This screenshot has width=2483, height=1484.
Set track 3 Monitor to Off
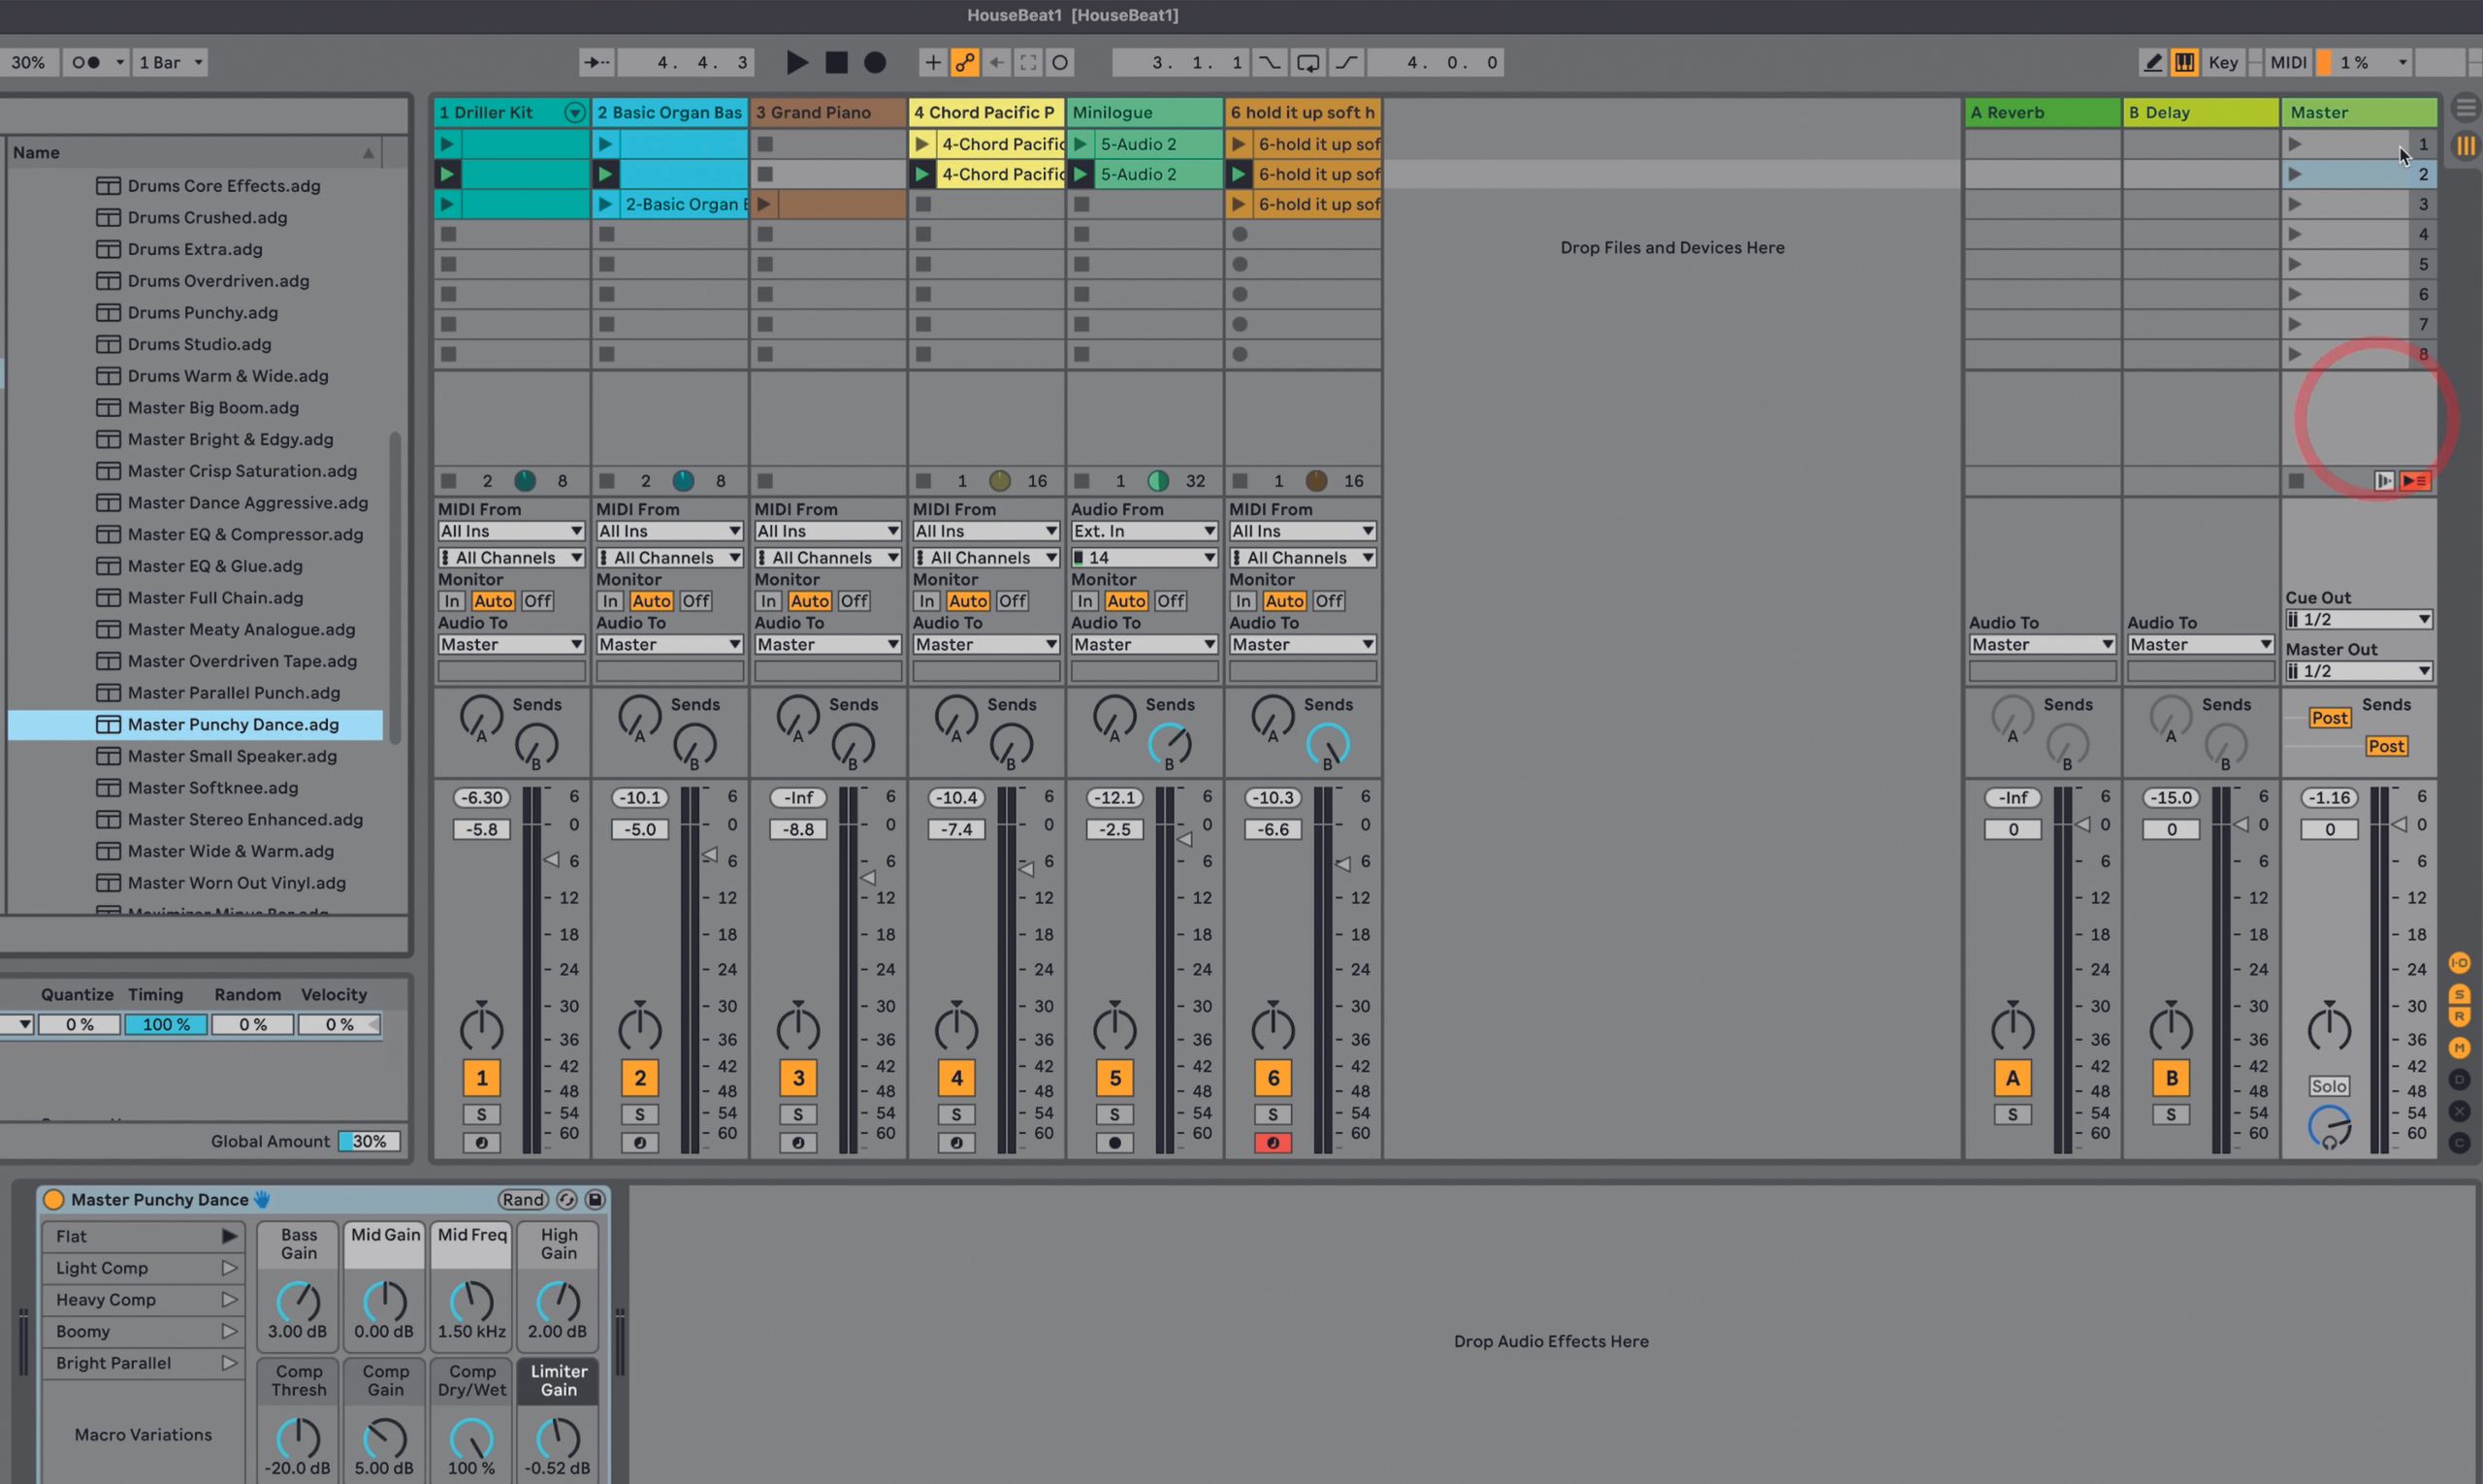point(853,601)
